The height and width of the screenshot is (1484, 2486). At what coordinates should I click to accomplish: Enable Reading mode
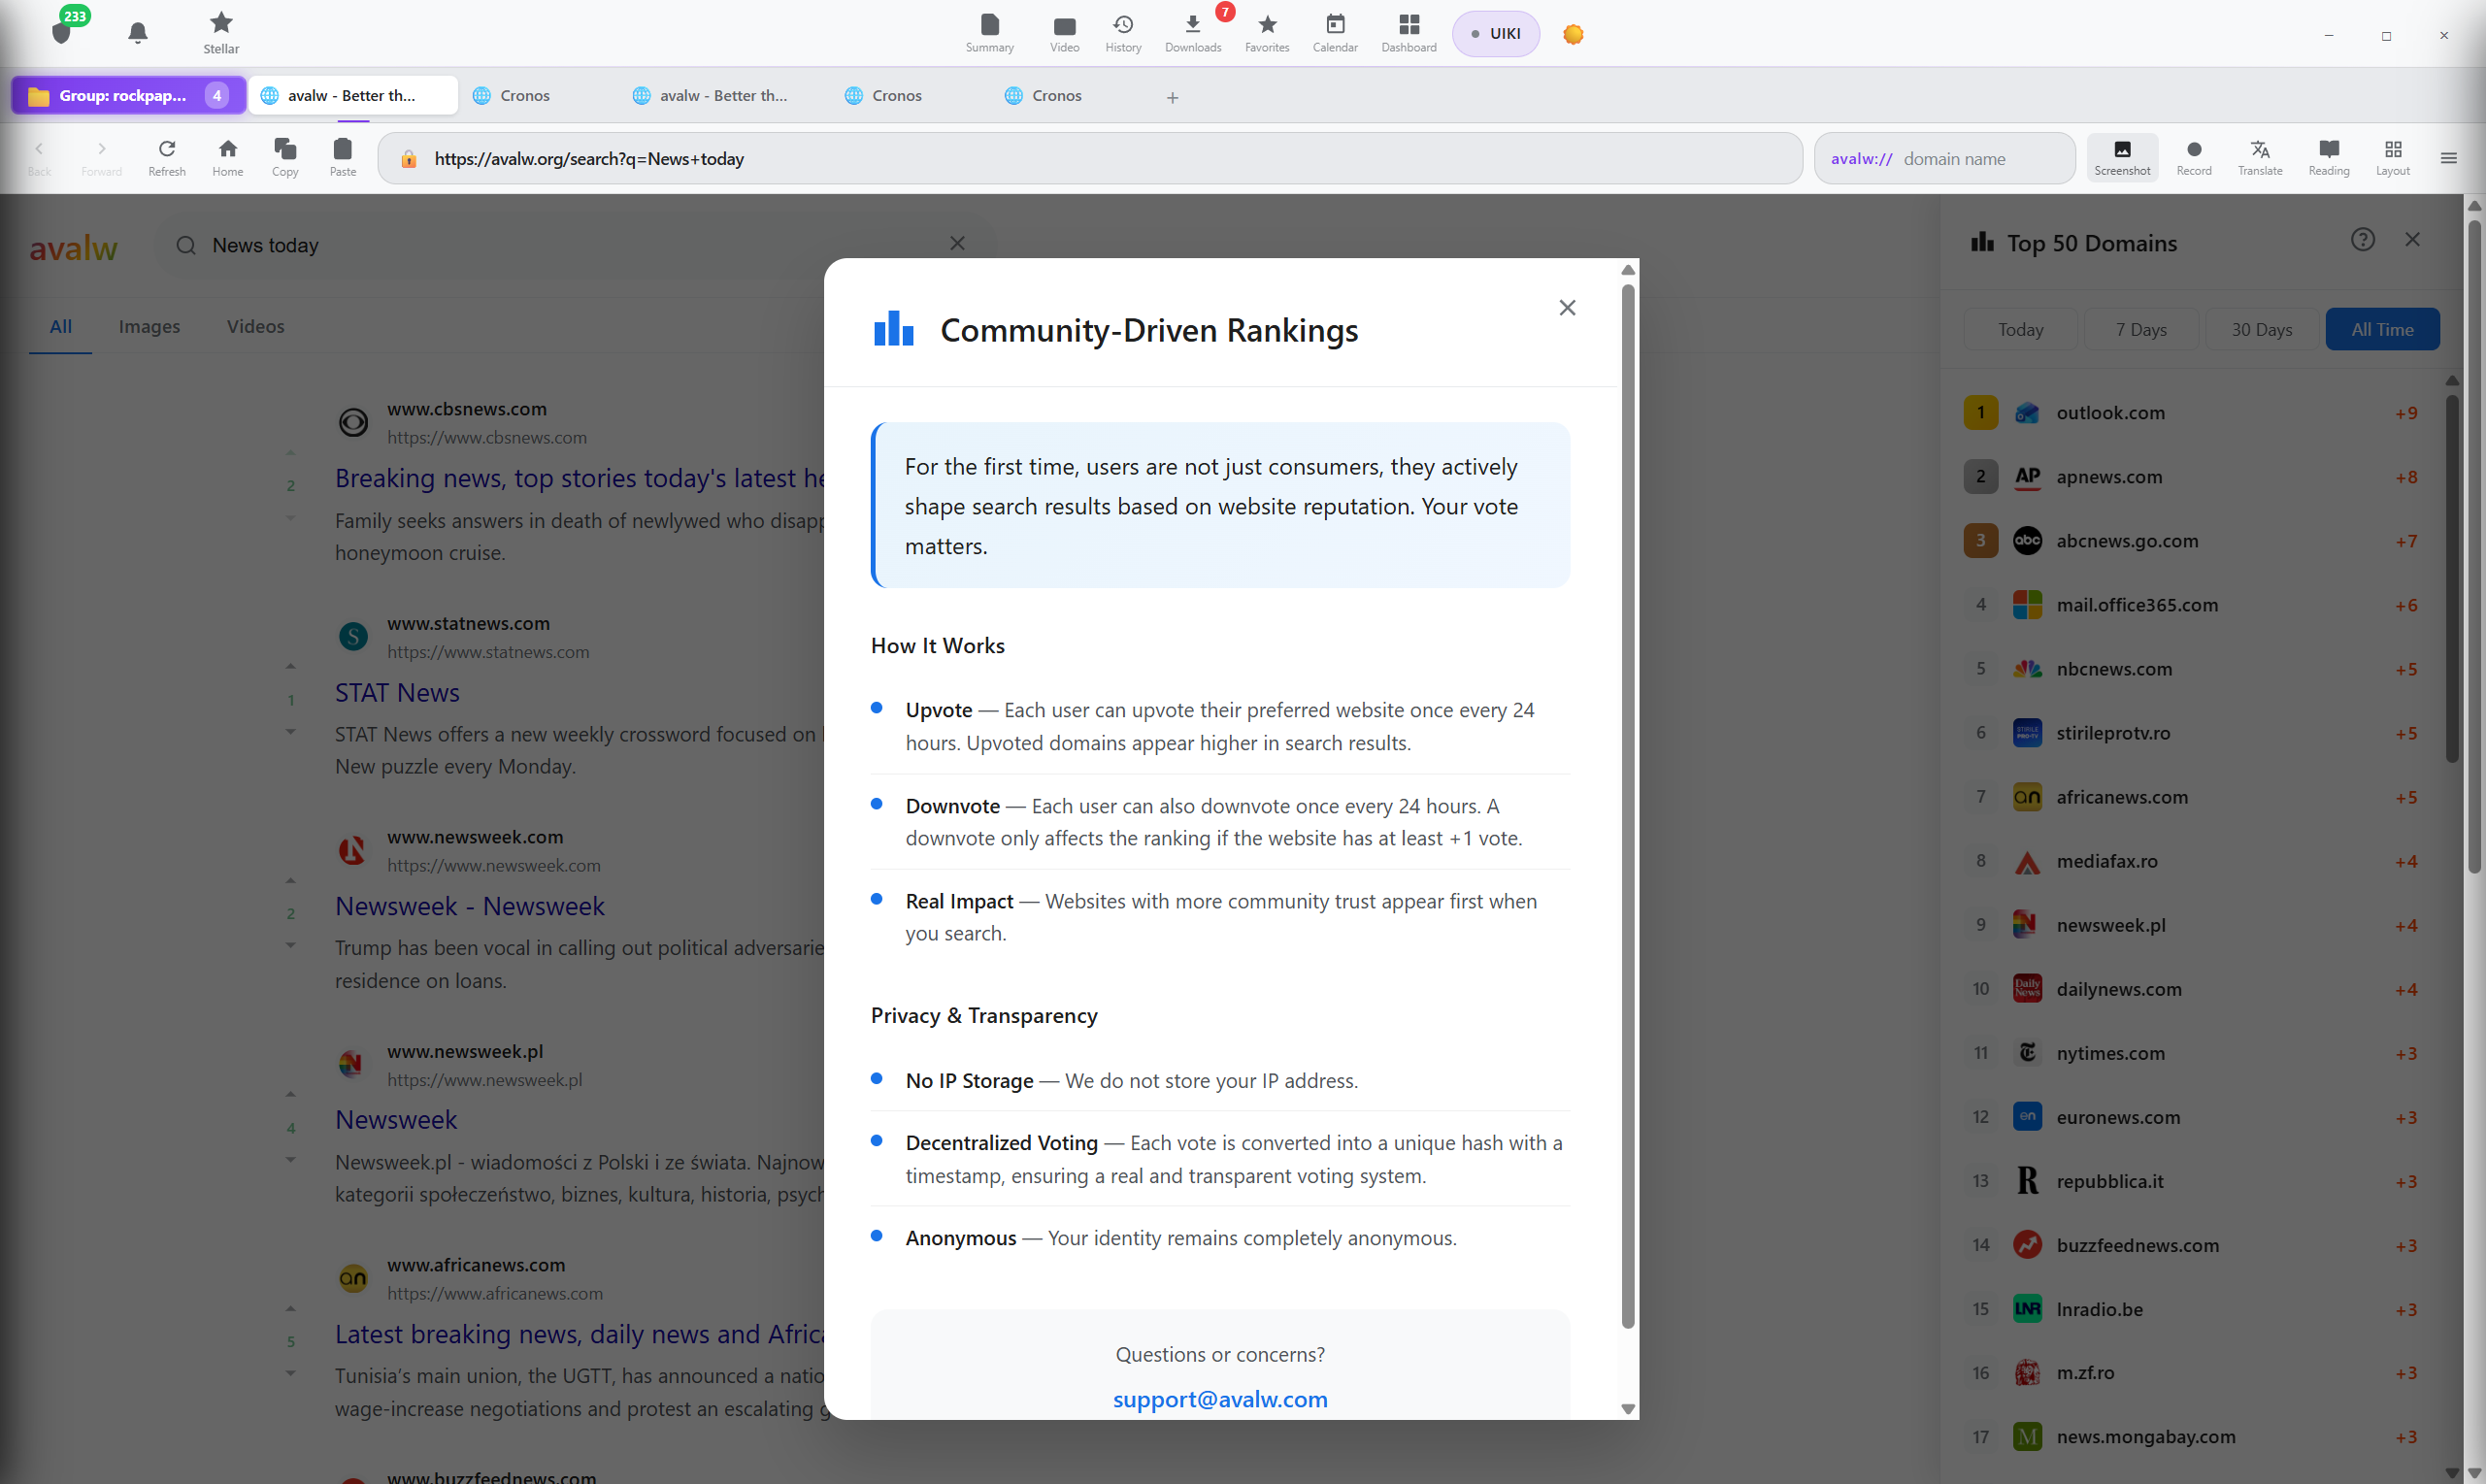[x=2328, y=157]
